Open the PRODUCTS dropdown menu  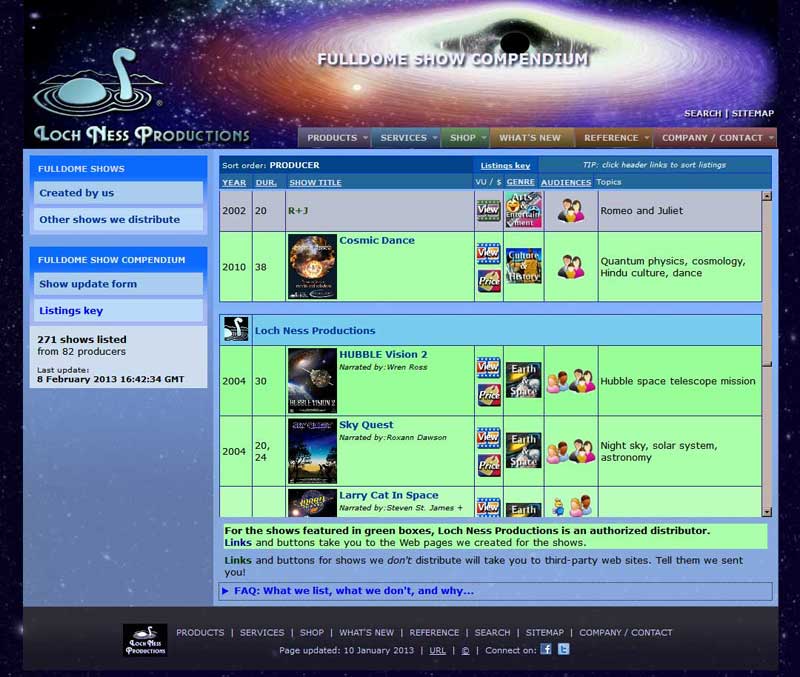tap(337, 138)
